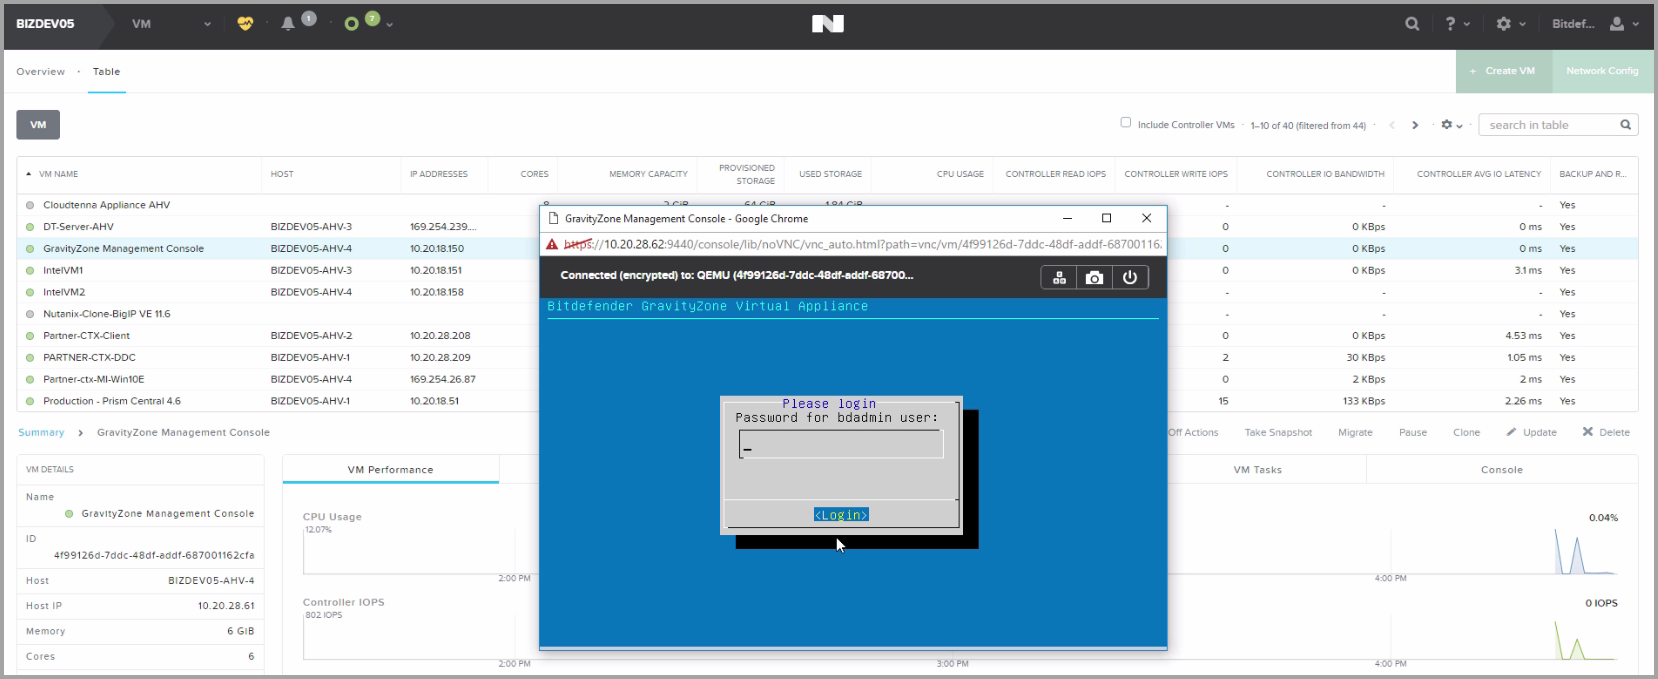Open the VM Tasks tab
The width and height of the screenshot is (1658, 679).
pos(1257,470)
